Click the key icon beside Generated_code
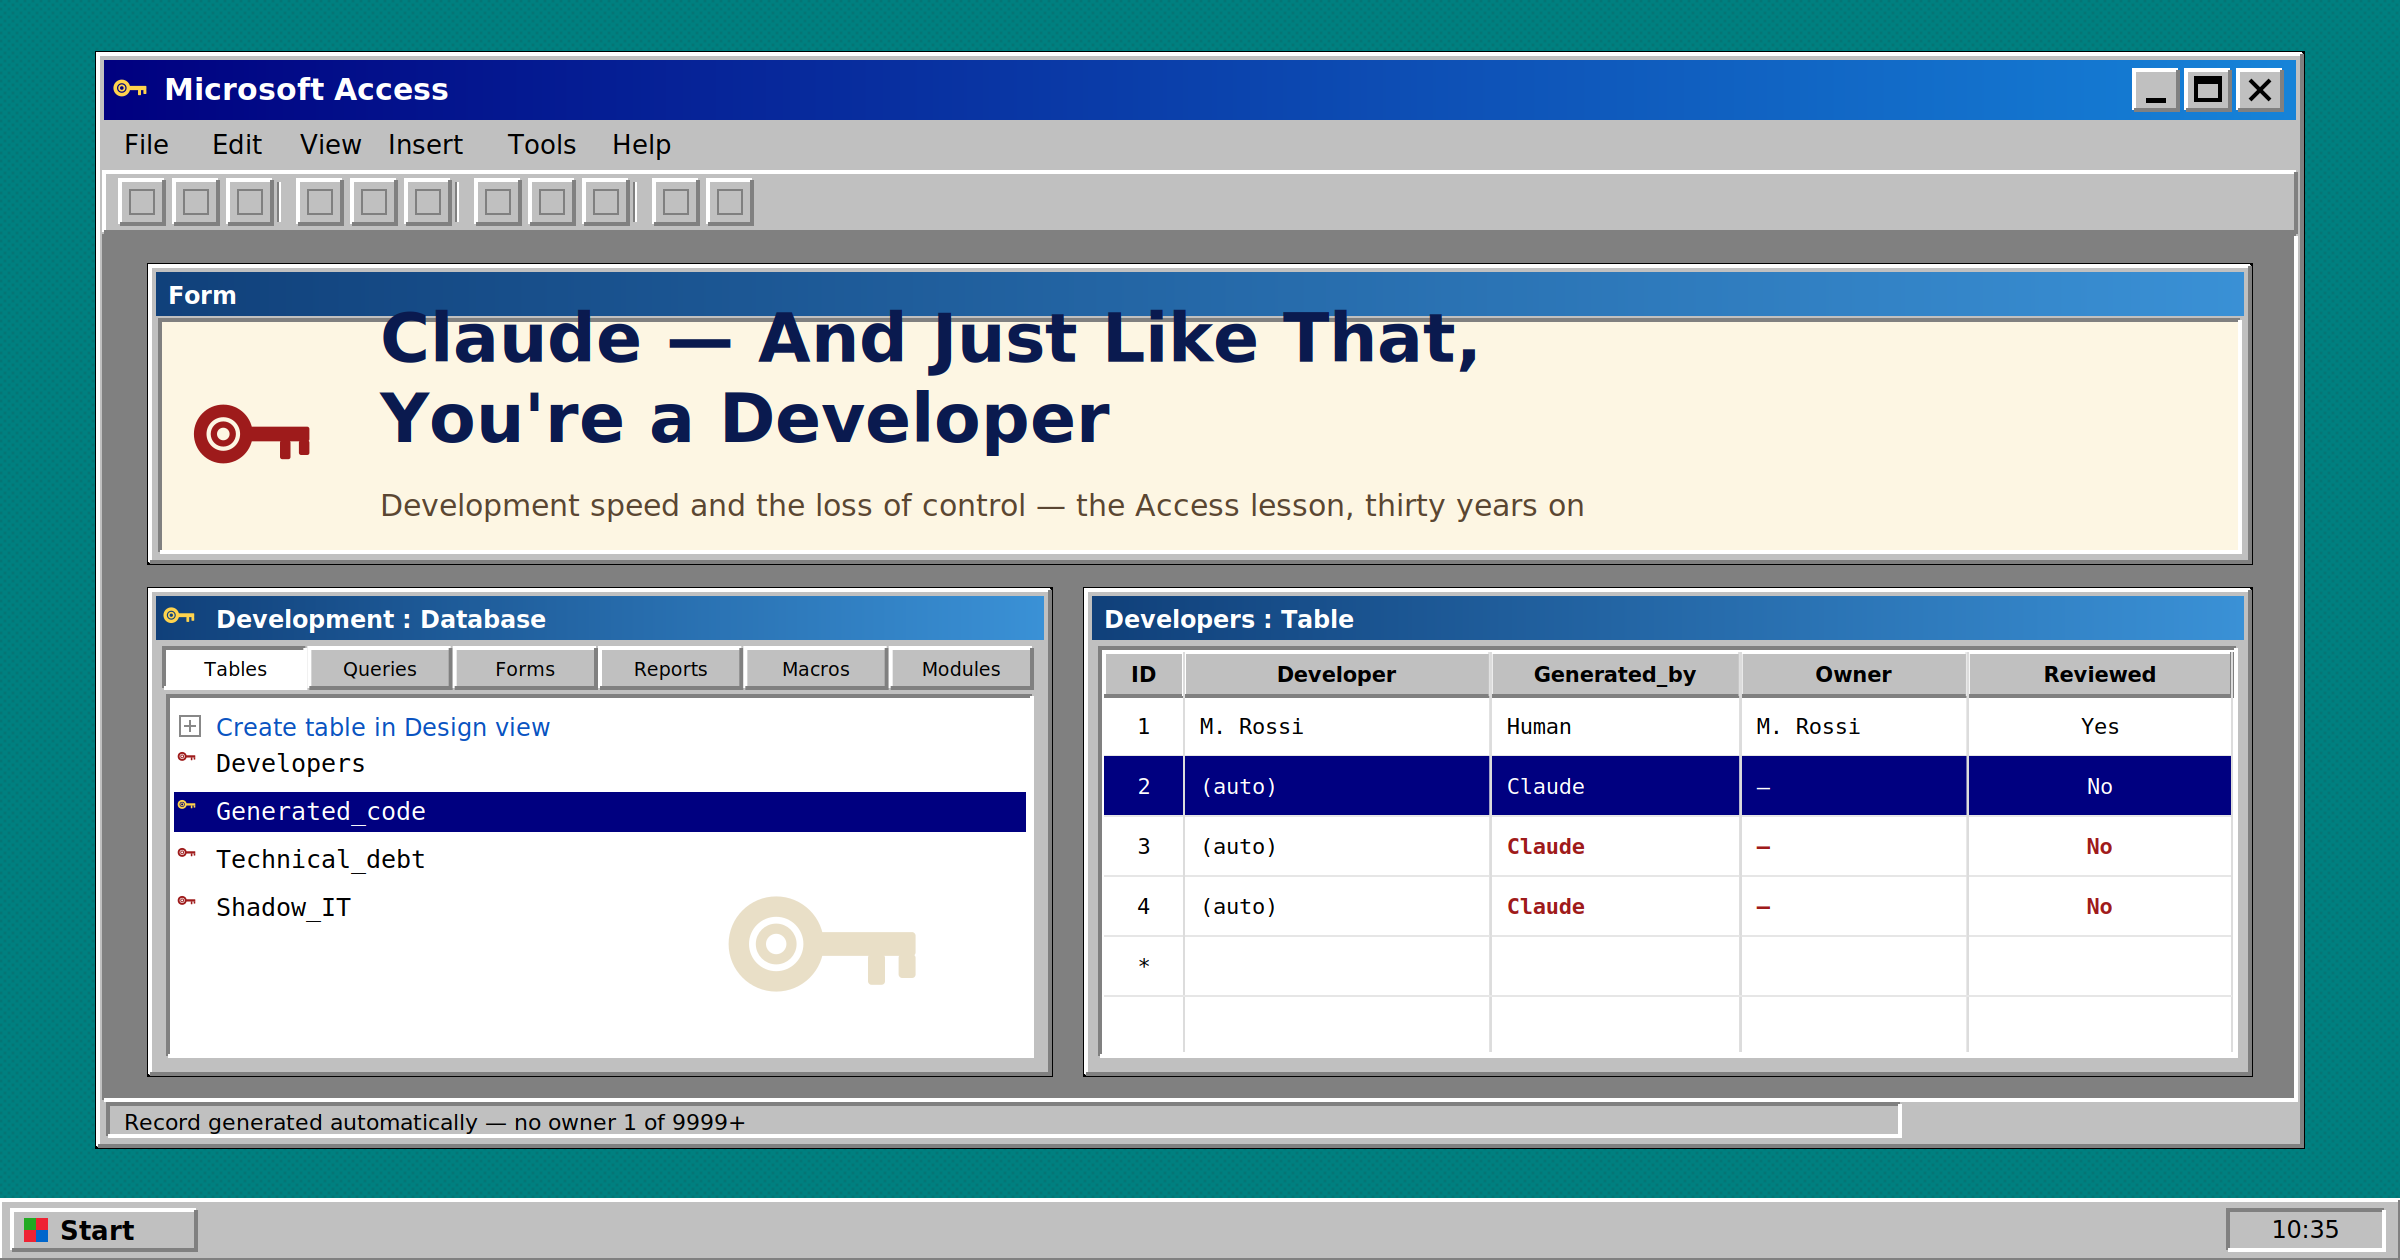2400x1260 pixels. (x=187, y=805)
